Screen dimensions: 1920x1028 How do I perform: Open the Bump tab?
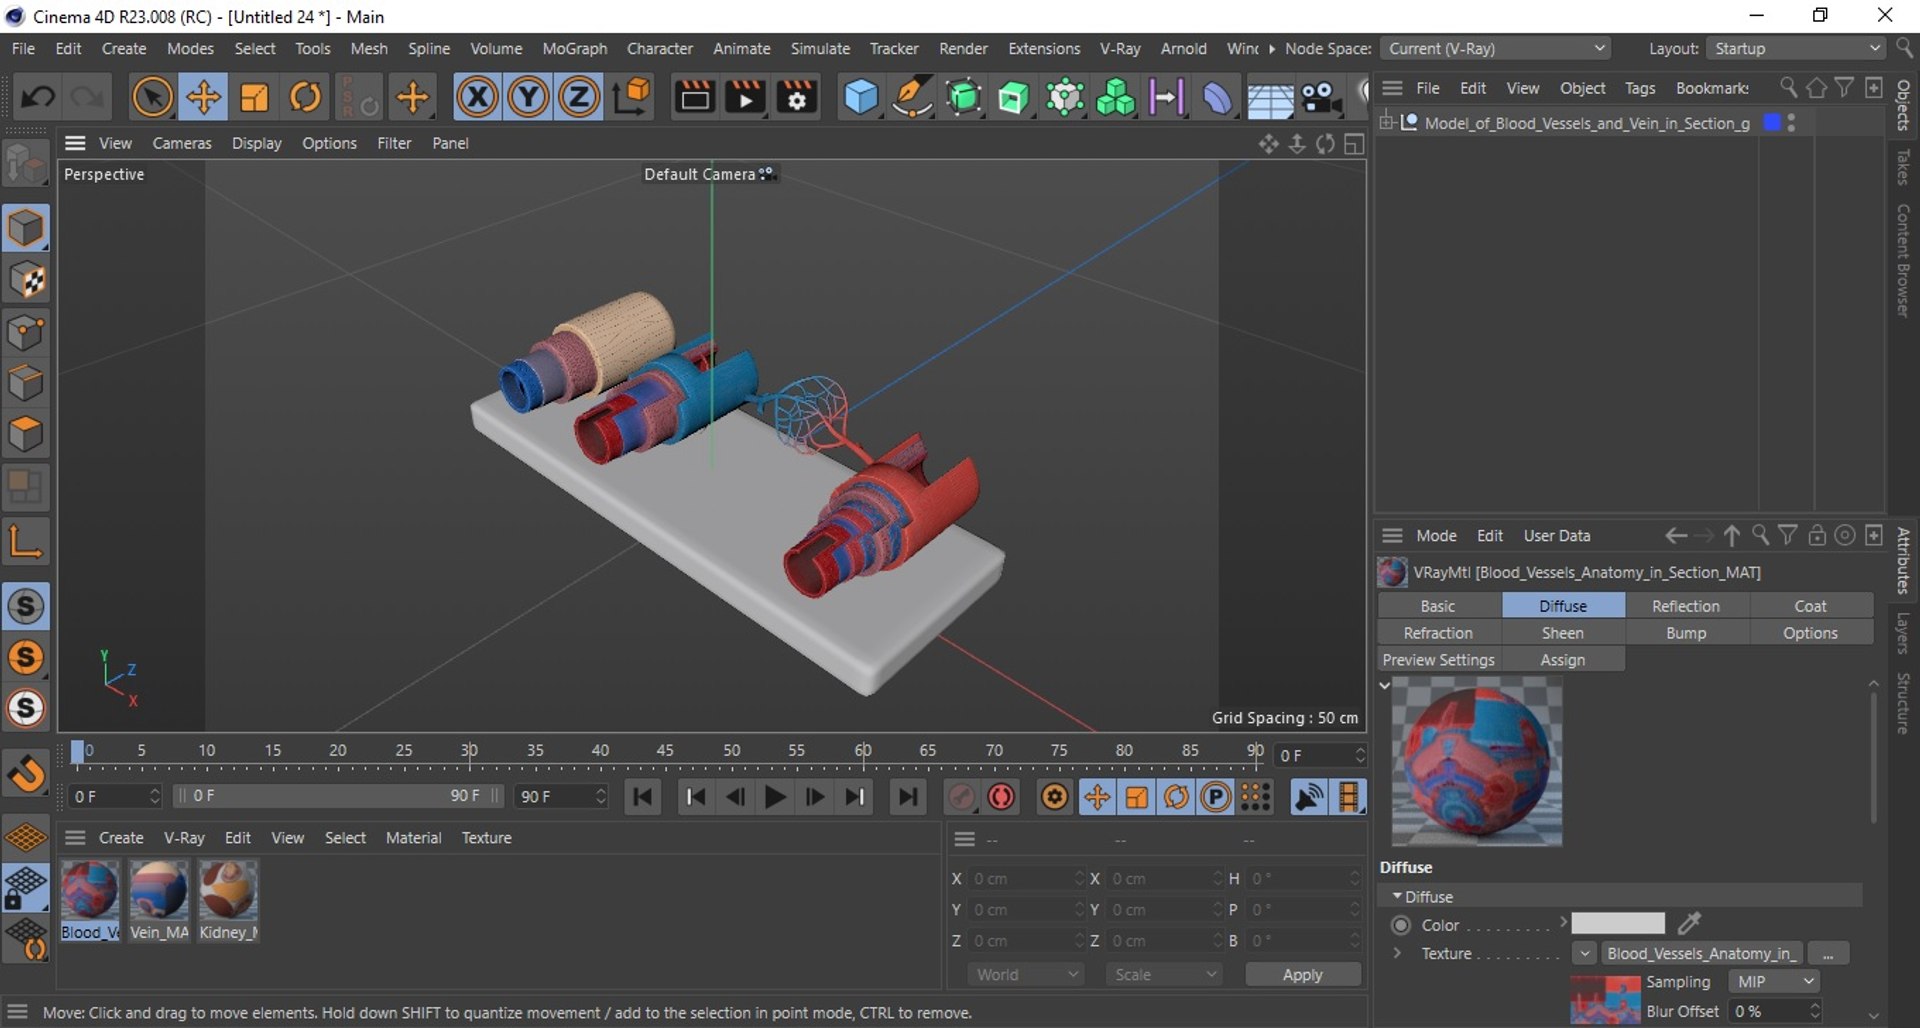1686,633
